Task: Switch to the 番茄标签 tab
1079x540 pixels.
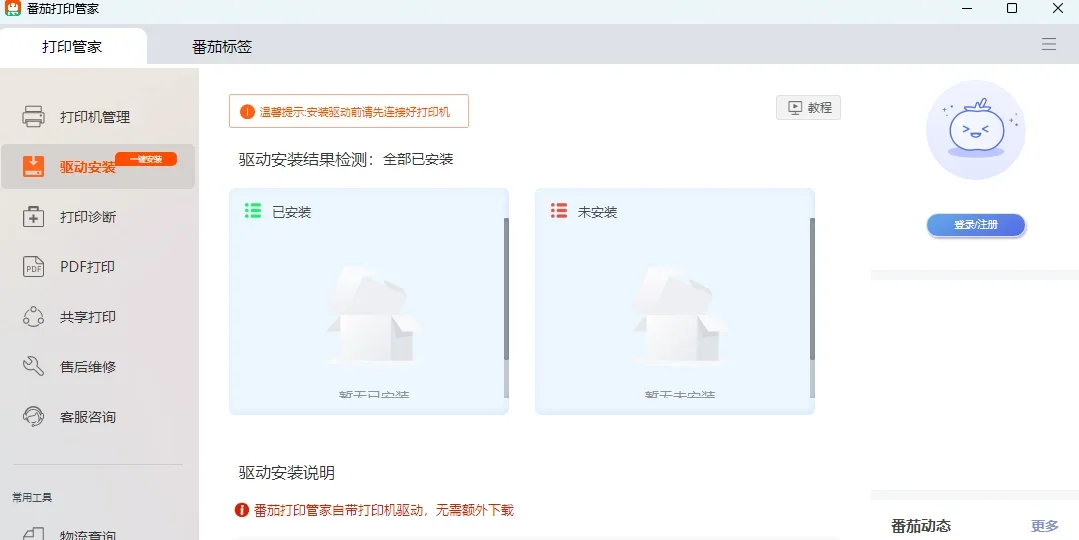Action: click(222, 47)
